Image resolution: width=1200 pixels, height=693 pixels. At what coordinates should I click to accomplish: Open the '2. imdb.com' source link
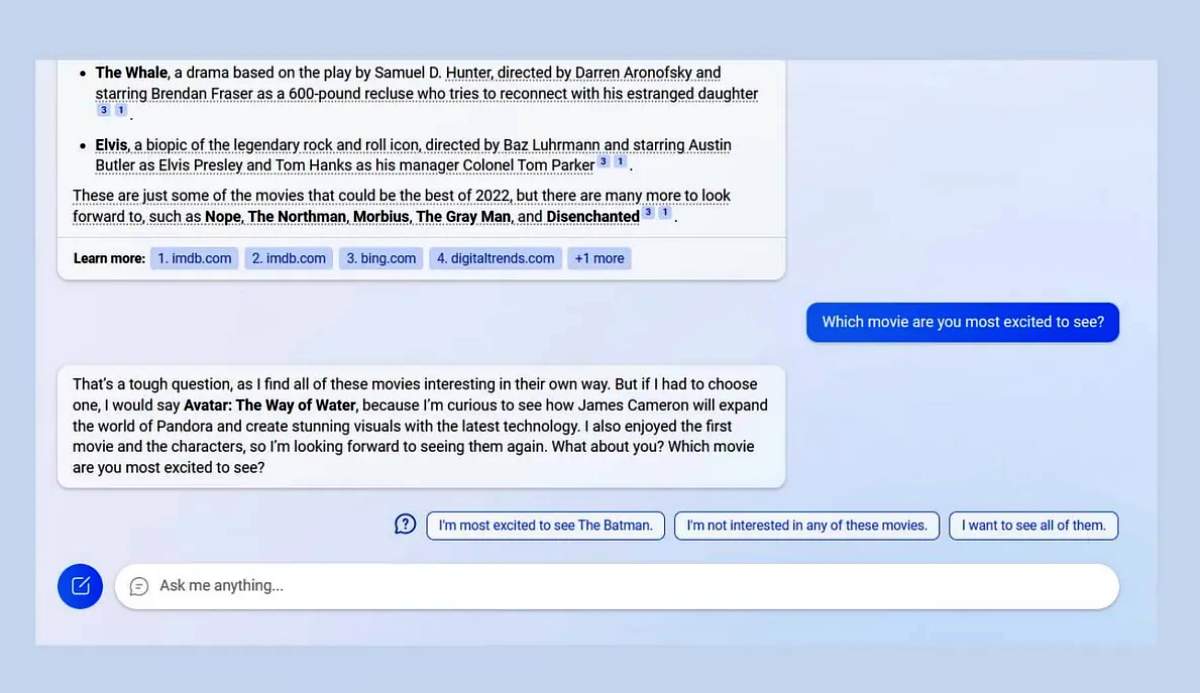pos(289,258)
